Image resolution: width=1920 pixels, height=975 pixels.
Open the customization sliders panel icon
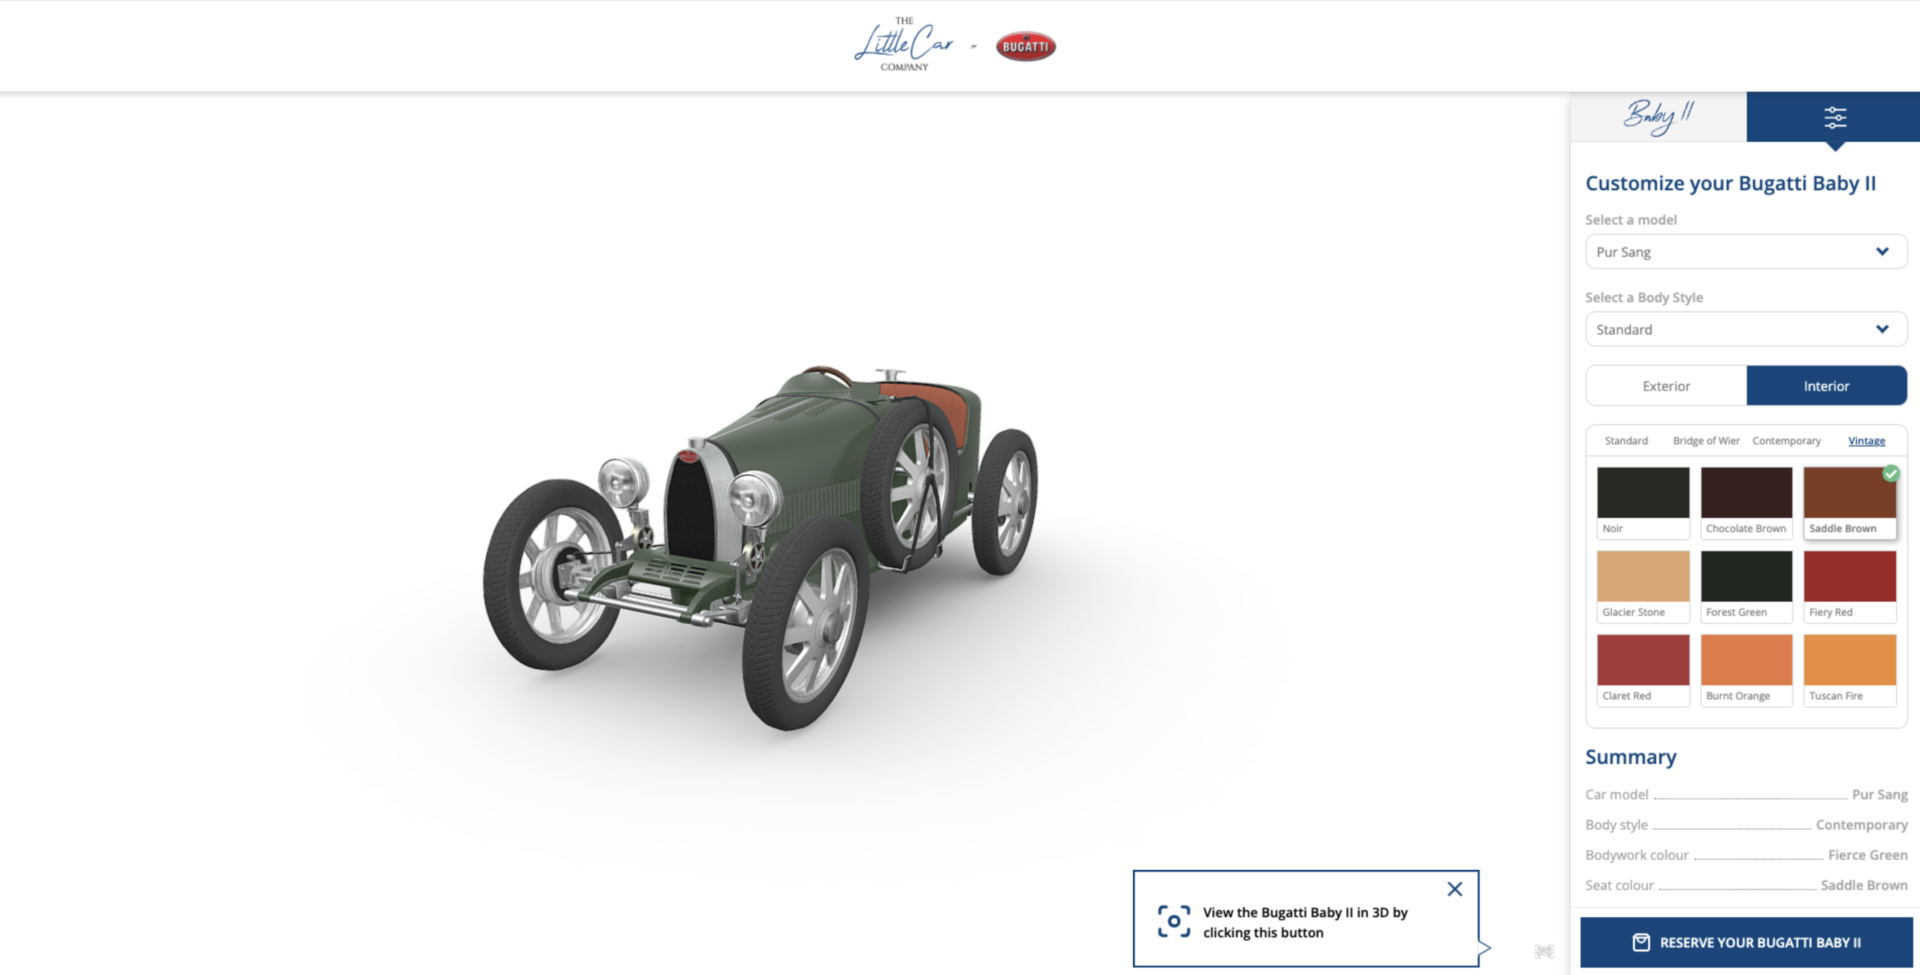coord(1835,117)
